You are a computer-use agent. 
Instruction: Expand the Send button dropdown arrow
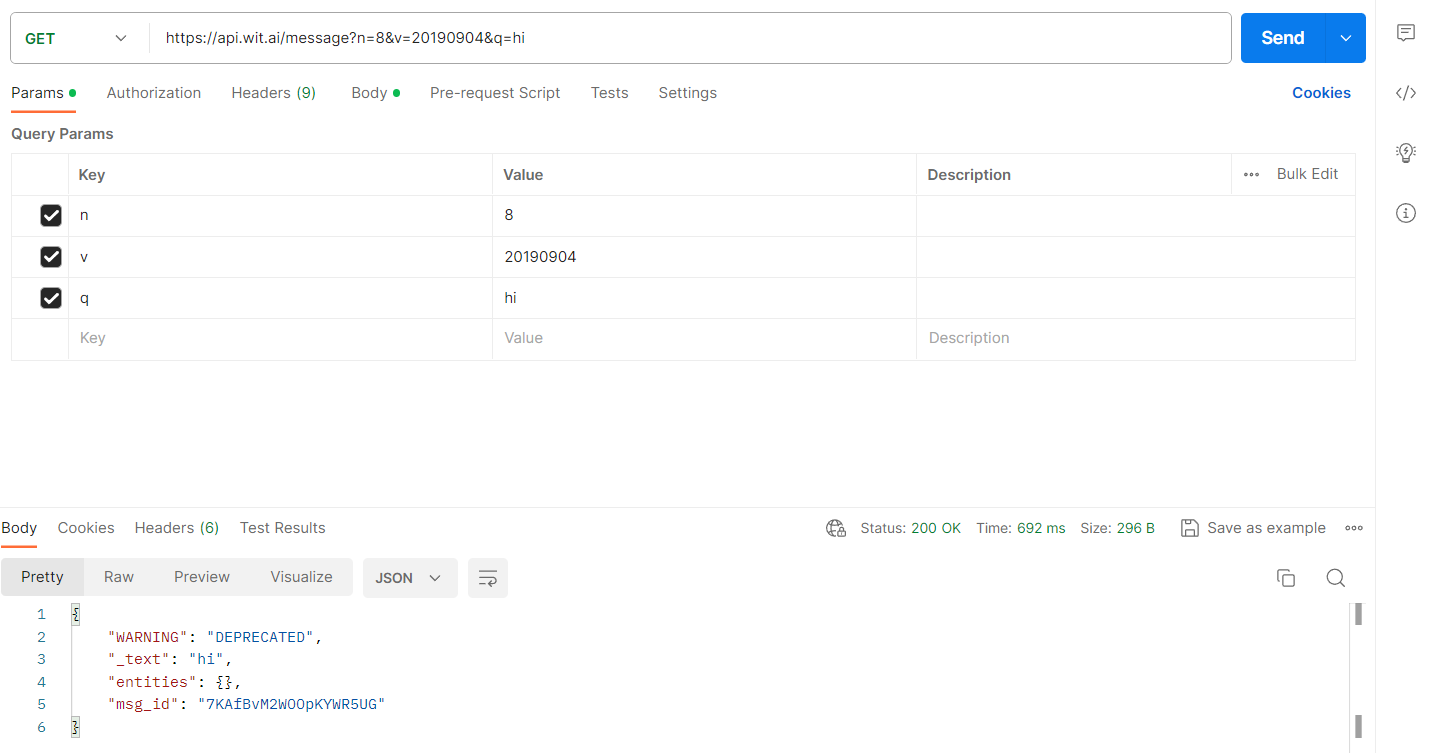tap(1345, 37)
